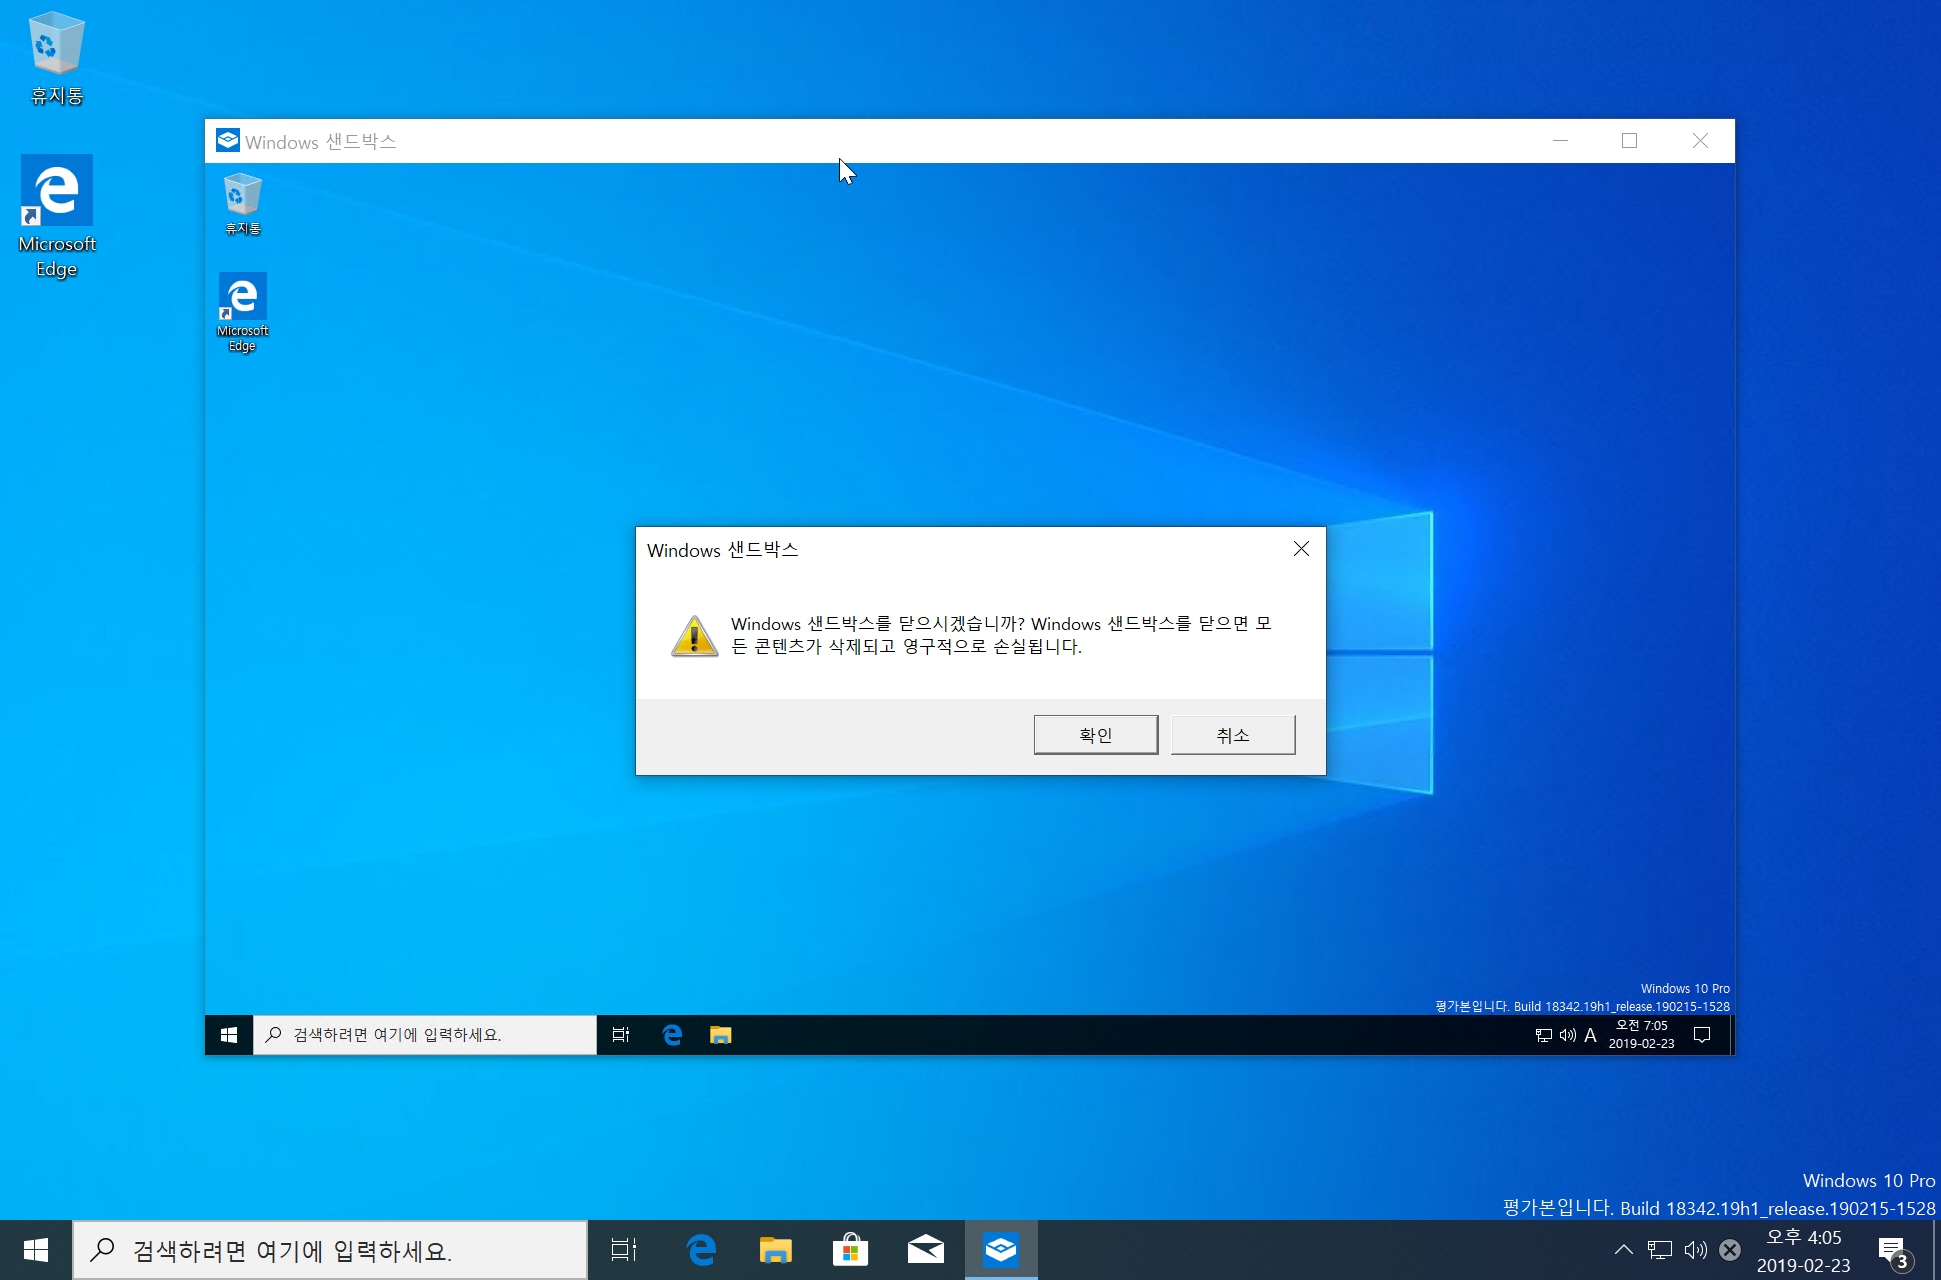Open host network tray icon
1941x1280 pixels.
(x=1660, y=1250)
